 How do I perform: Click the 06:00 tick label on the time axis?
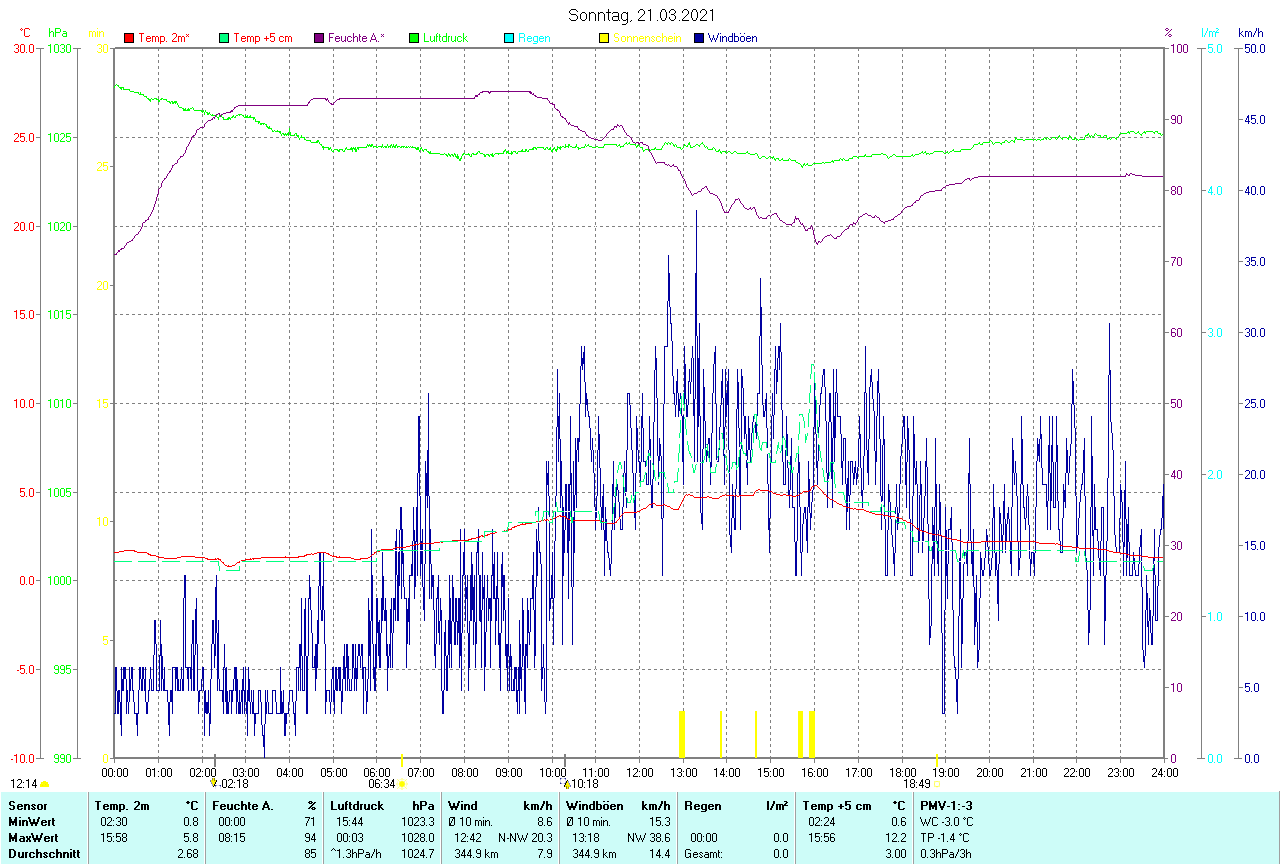(377, 772)
